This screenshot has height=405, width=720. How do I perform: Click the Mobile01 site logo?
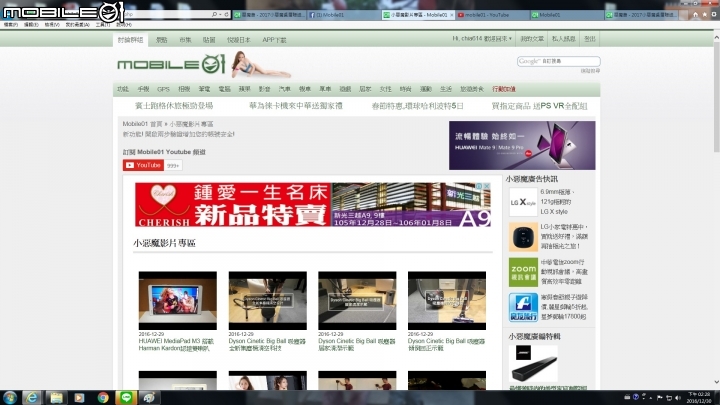click(x=171, y=64)
